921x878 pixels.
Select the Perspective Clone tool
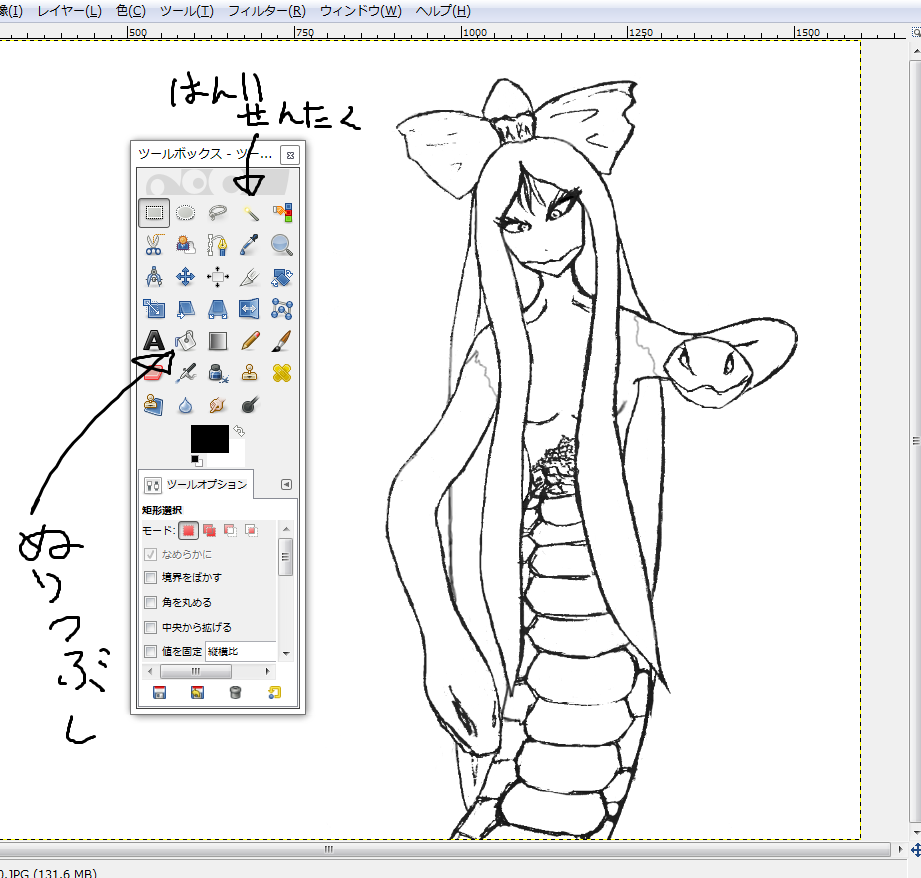[x=154, y=405]
